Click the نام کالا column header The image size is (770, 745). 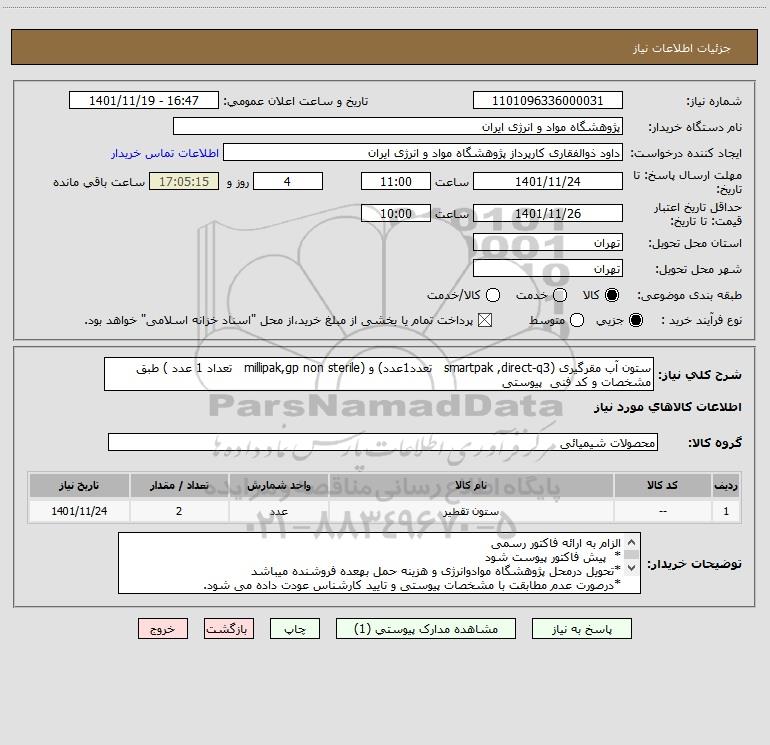(x=471, y=485)
